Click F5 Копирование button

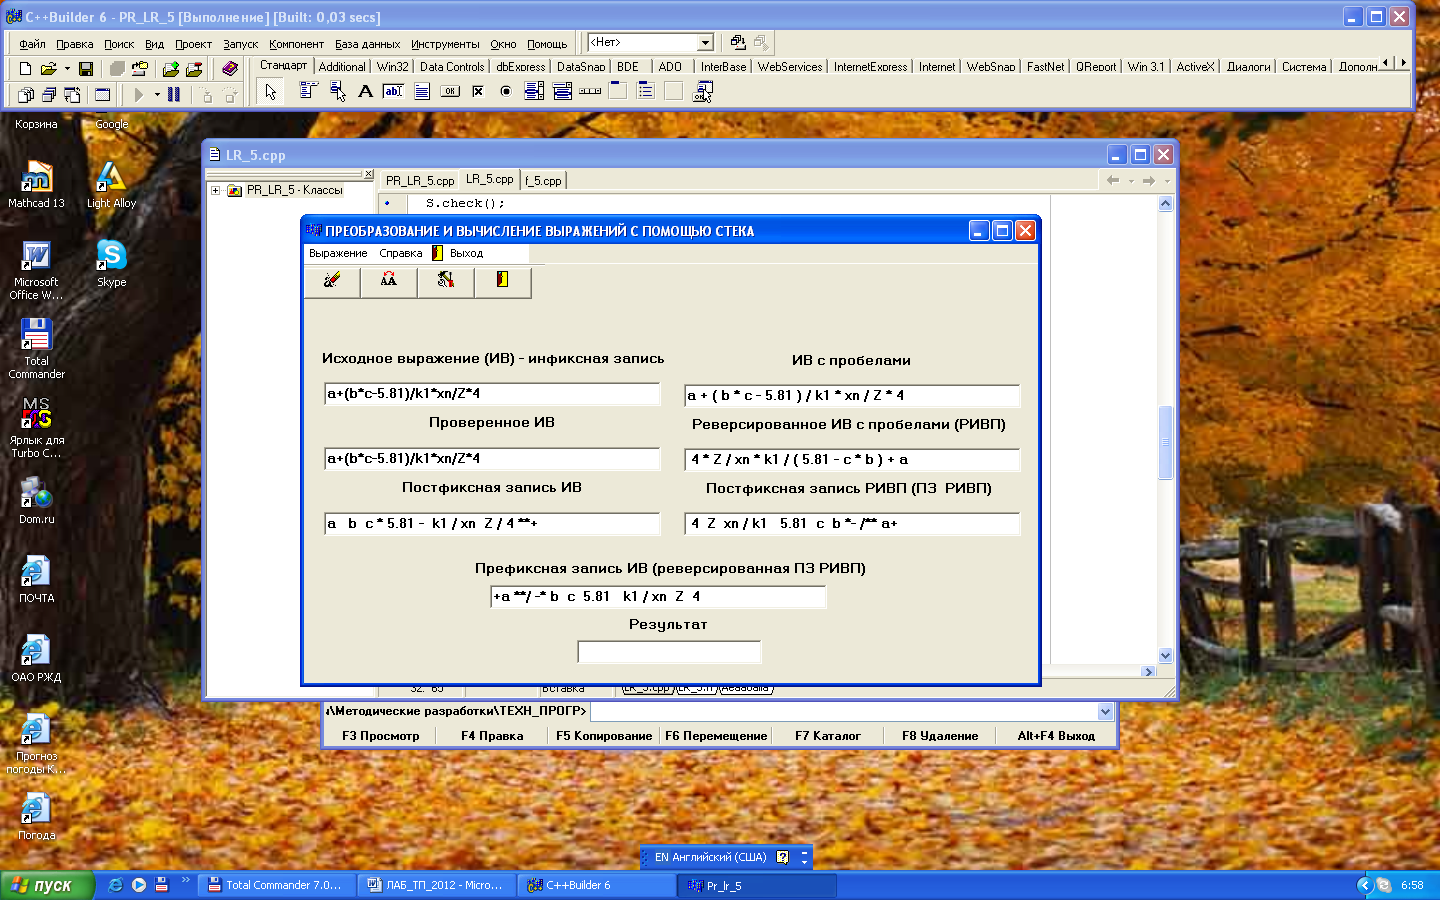(x=604, y=736)
